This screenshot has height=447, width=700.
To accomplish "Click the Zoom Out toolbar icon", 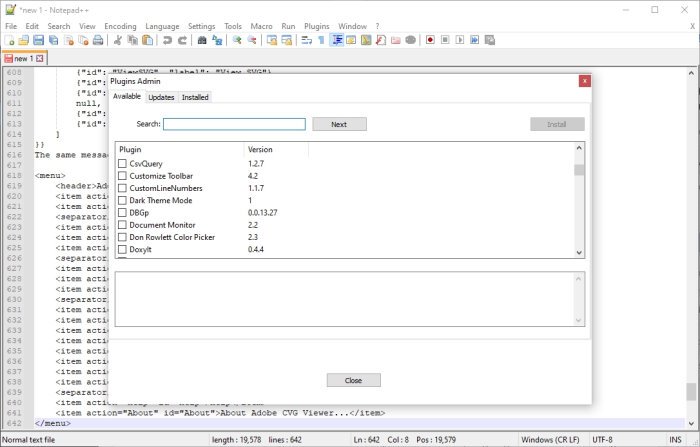I will [252, 40].
